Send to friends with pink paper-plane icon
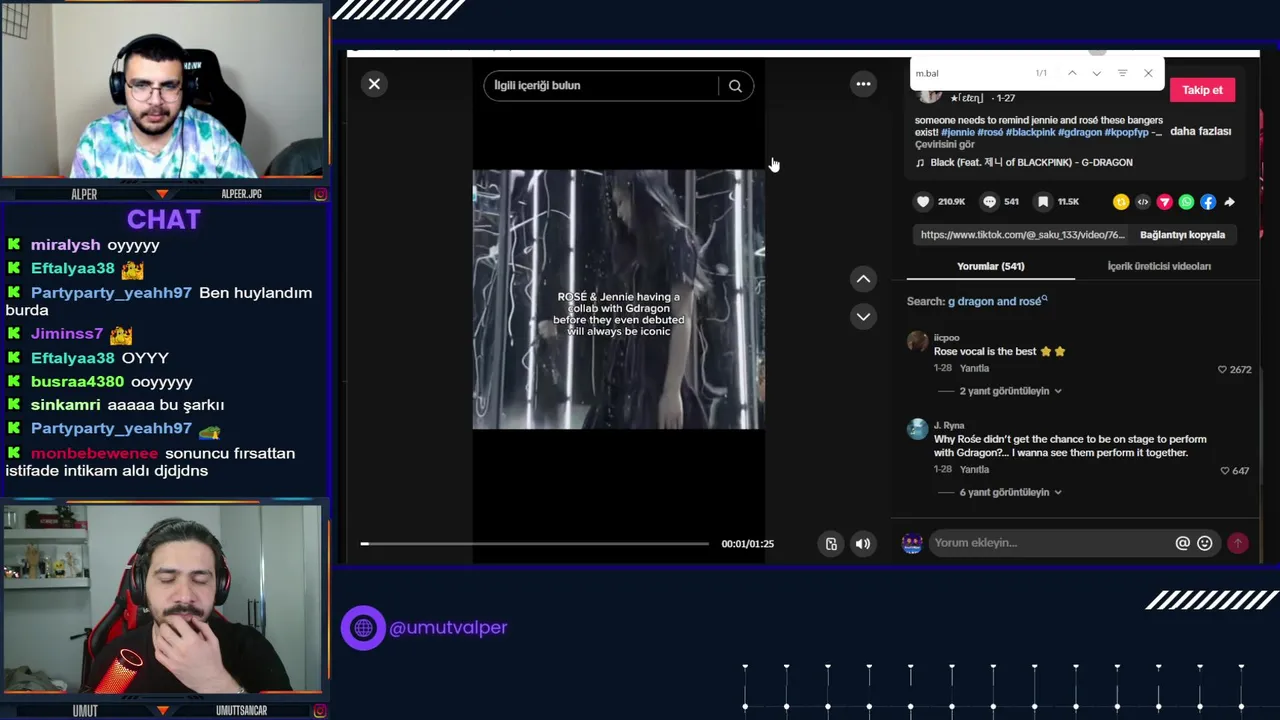 tap(1164, 202)
